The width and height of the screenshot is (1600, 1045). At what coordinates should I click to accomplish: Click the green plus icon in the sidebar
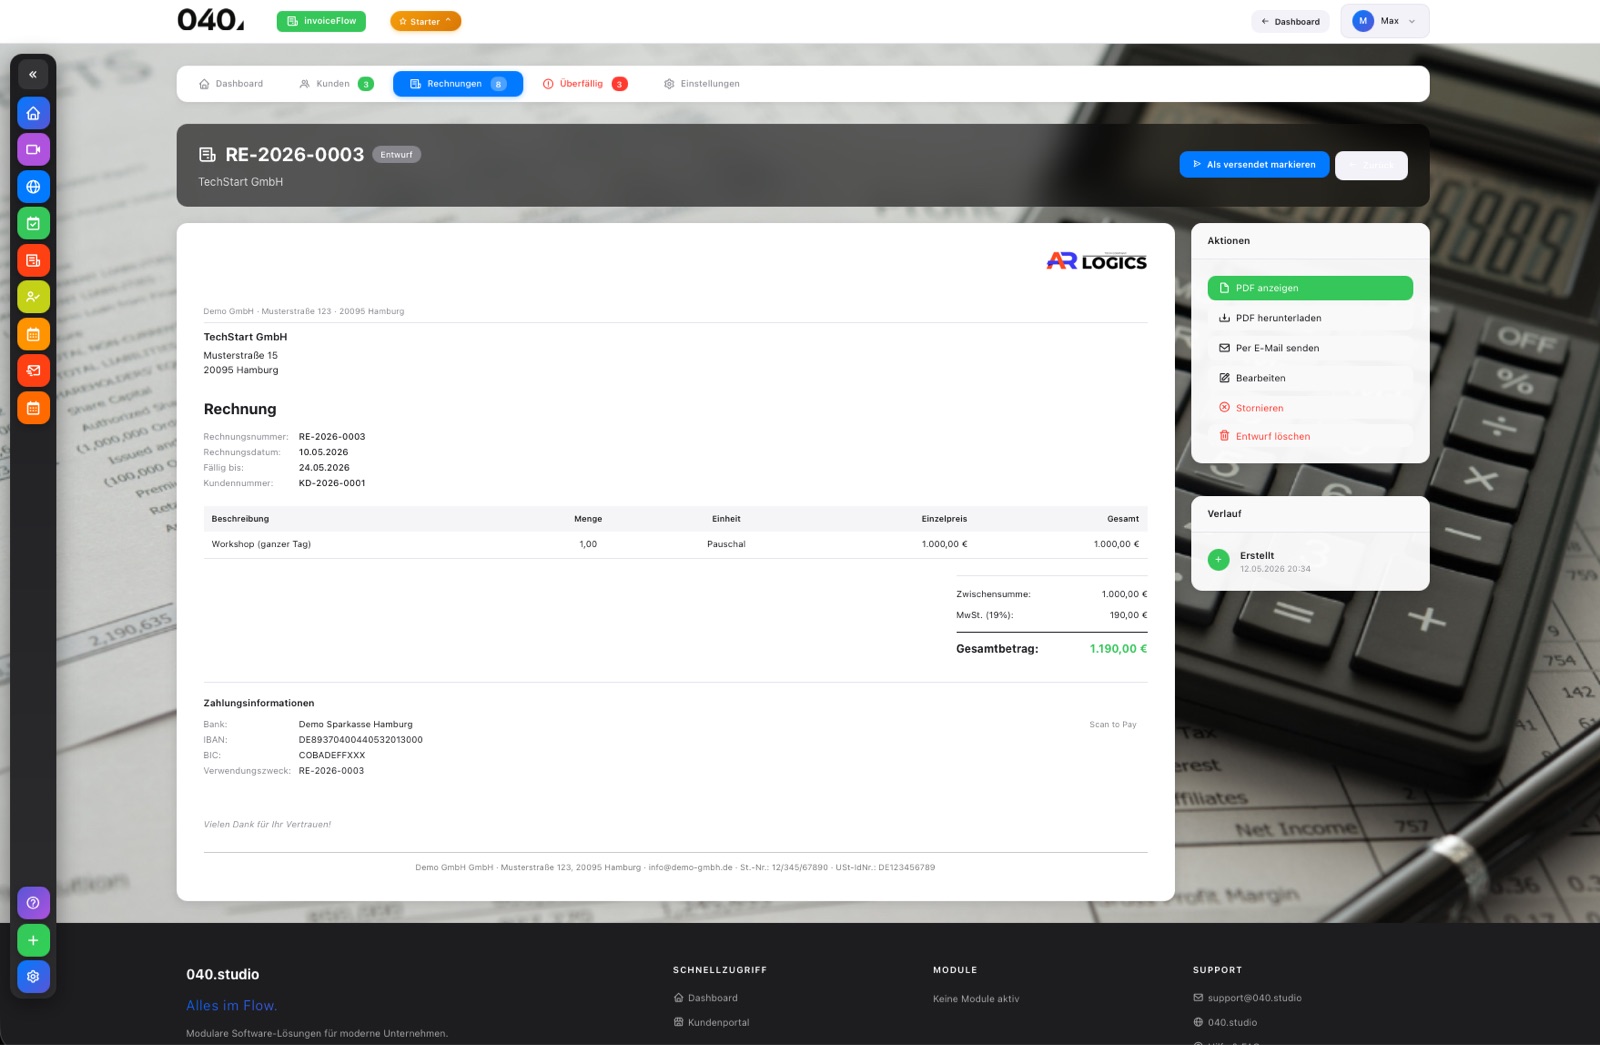33,940
